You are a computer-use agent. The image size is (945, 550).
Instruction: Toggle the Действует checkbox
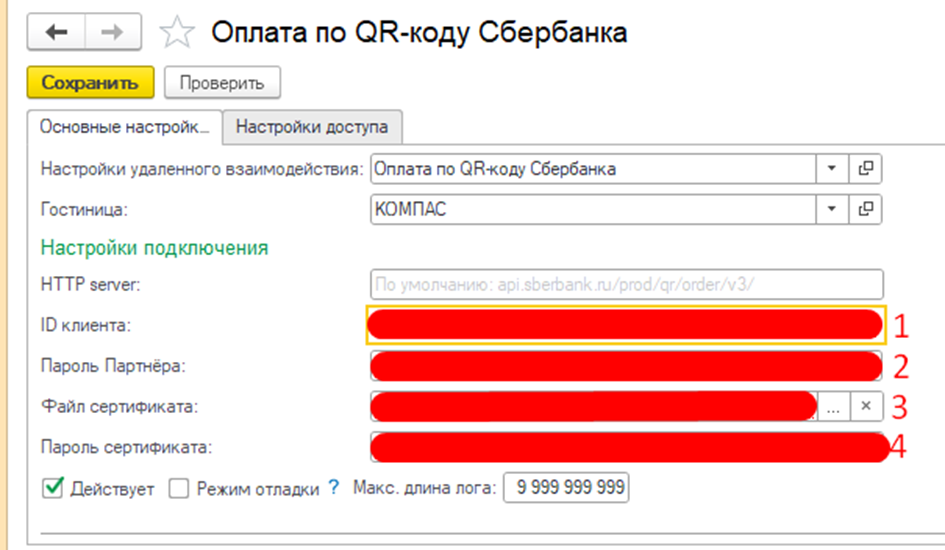(x=53, y=487)
